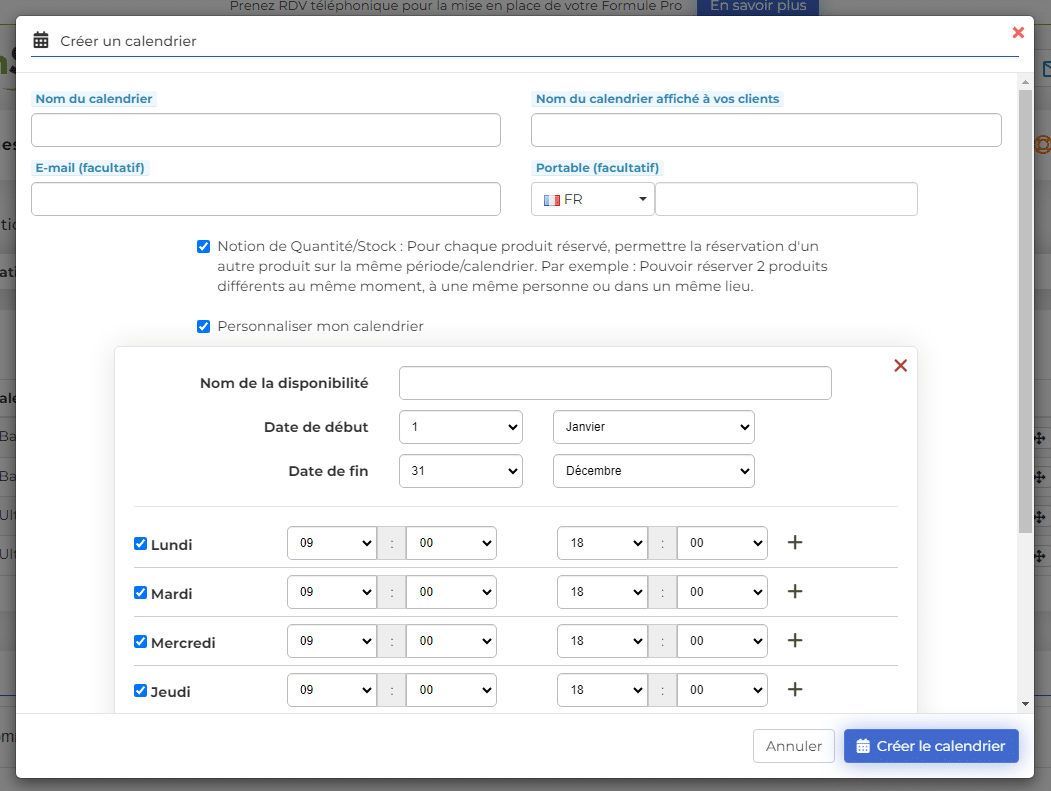Focus Nom du calendrier affiché à vos clients field

click(x=766, y=130)
